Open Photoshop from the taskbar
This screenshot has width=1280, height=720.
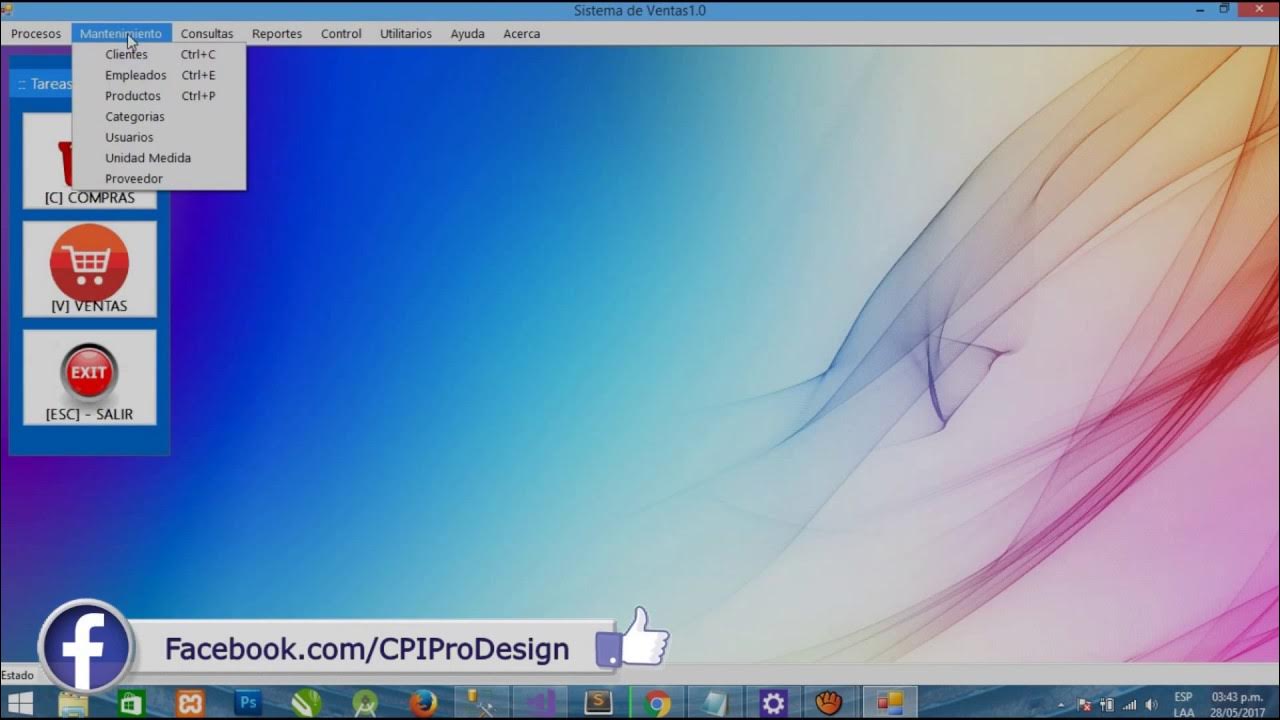coord(248,704)
